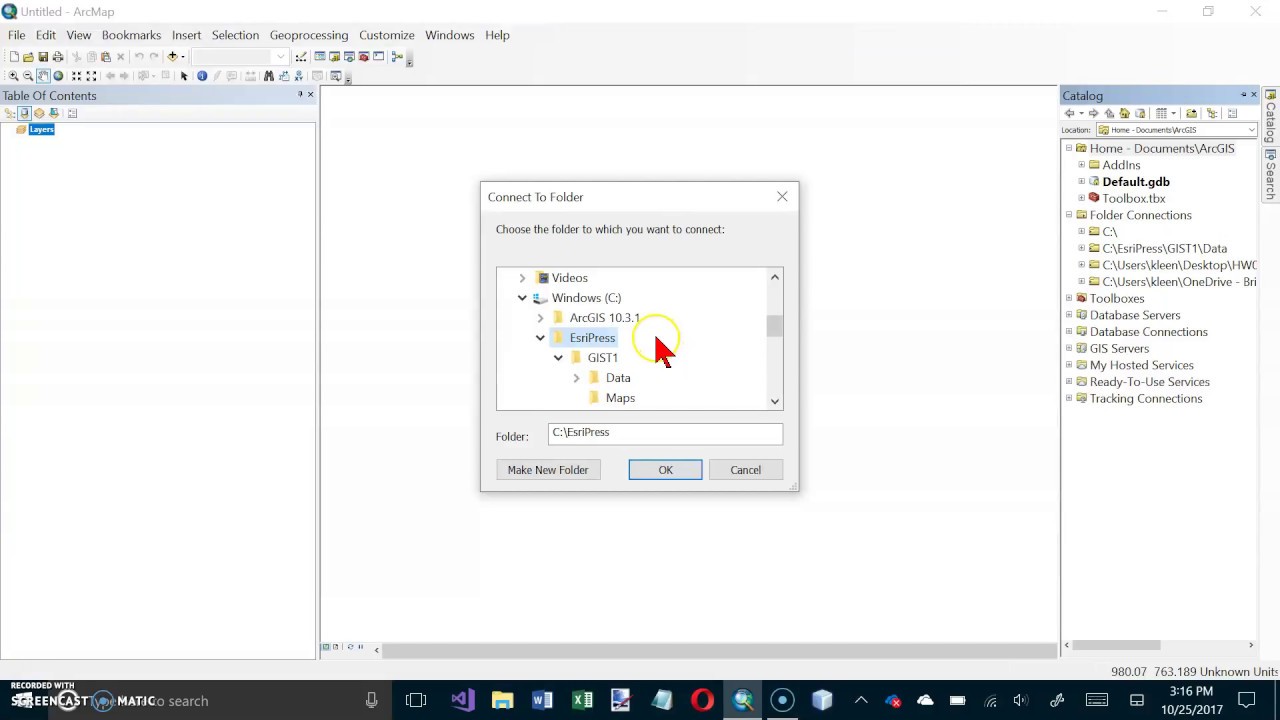1280x720 pixels.
Task: Open the File menu
Action: tap(17, 35)
